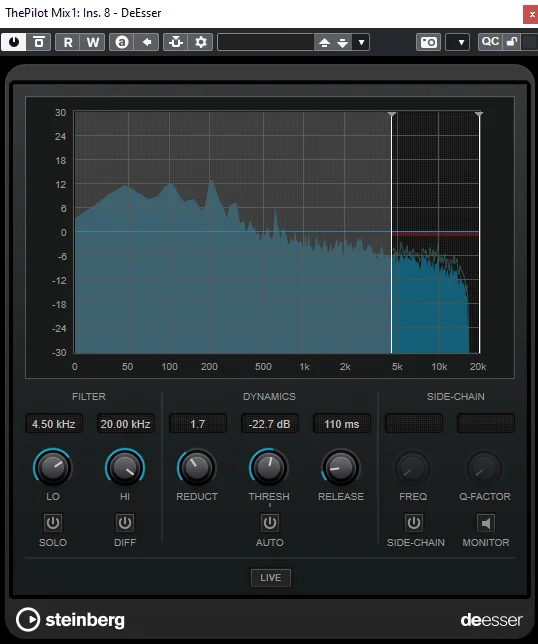538x644 pixels.
Task: Click the low frequency band handle at 4.5k
Action: (x=392, y=115)
